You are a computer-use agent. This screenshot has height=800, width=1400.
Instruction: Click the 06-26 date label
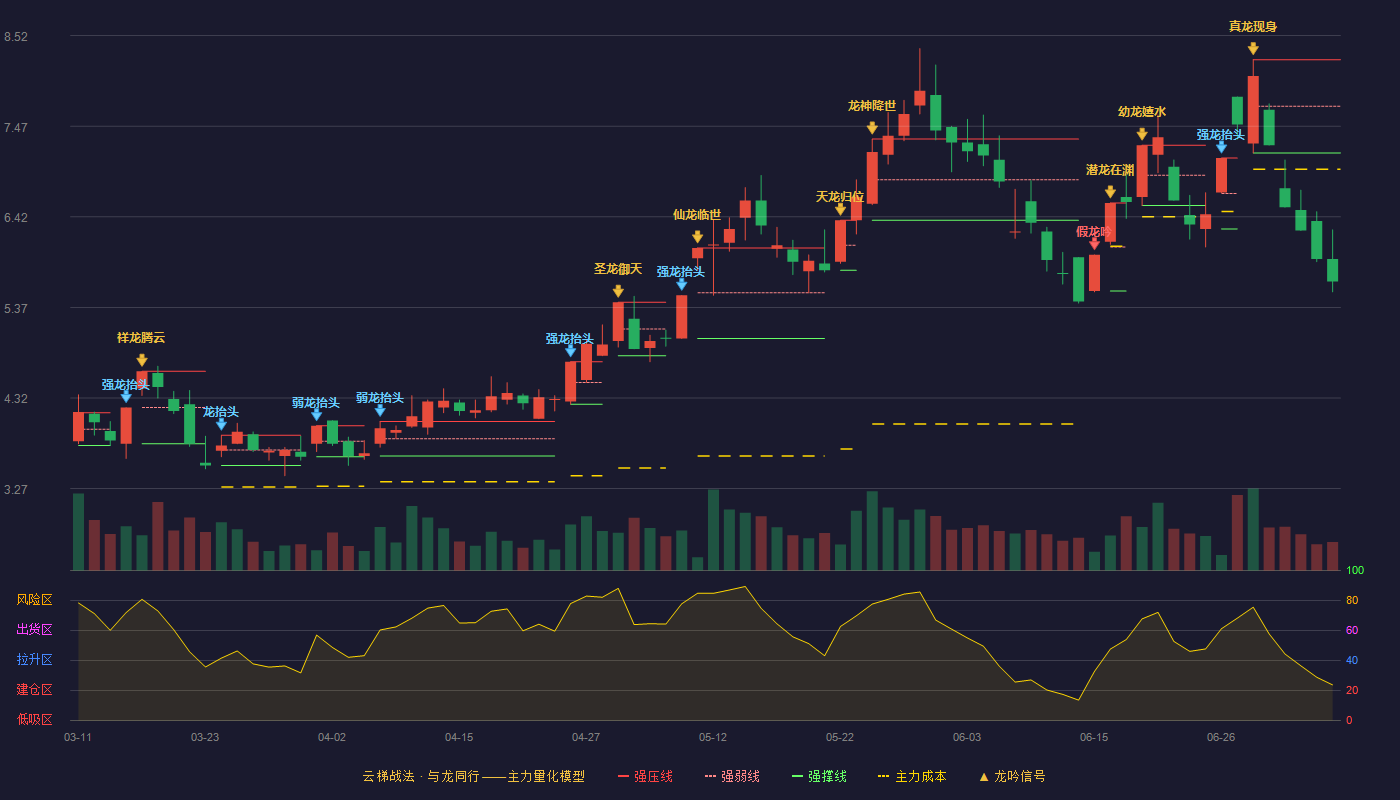1221,737
